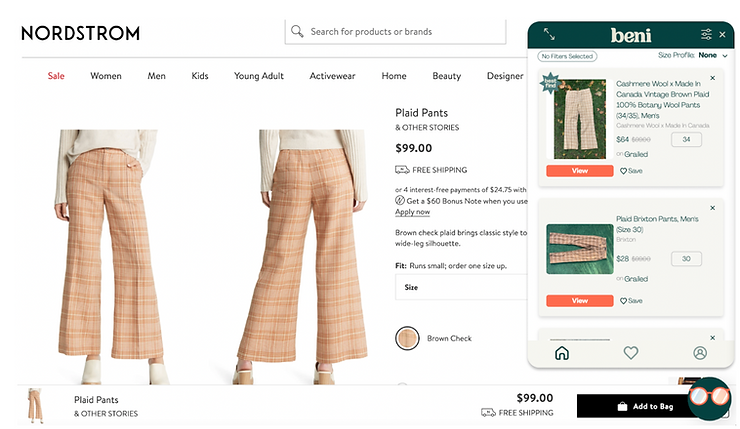Image resolution: width=740 pixels, height=429 pixels.
Task: Toggle the No Filters Selected chip
Action: 567,56
